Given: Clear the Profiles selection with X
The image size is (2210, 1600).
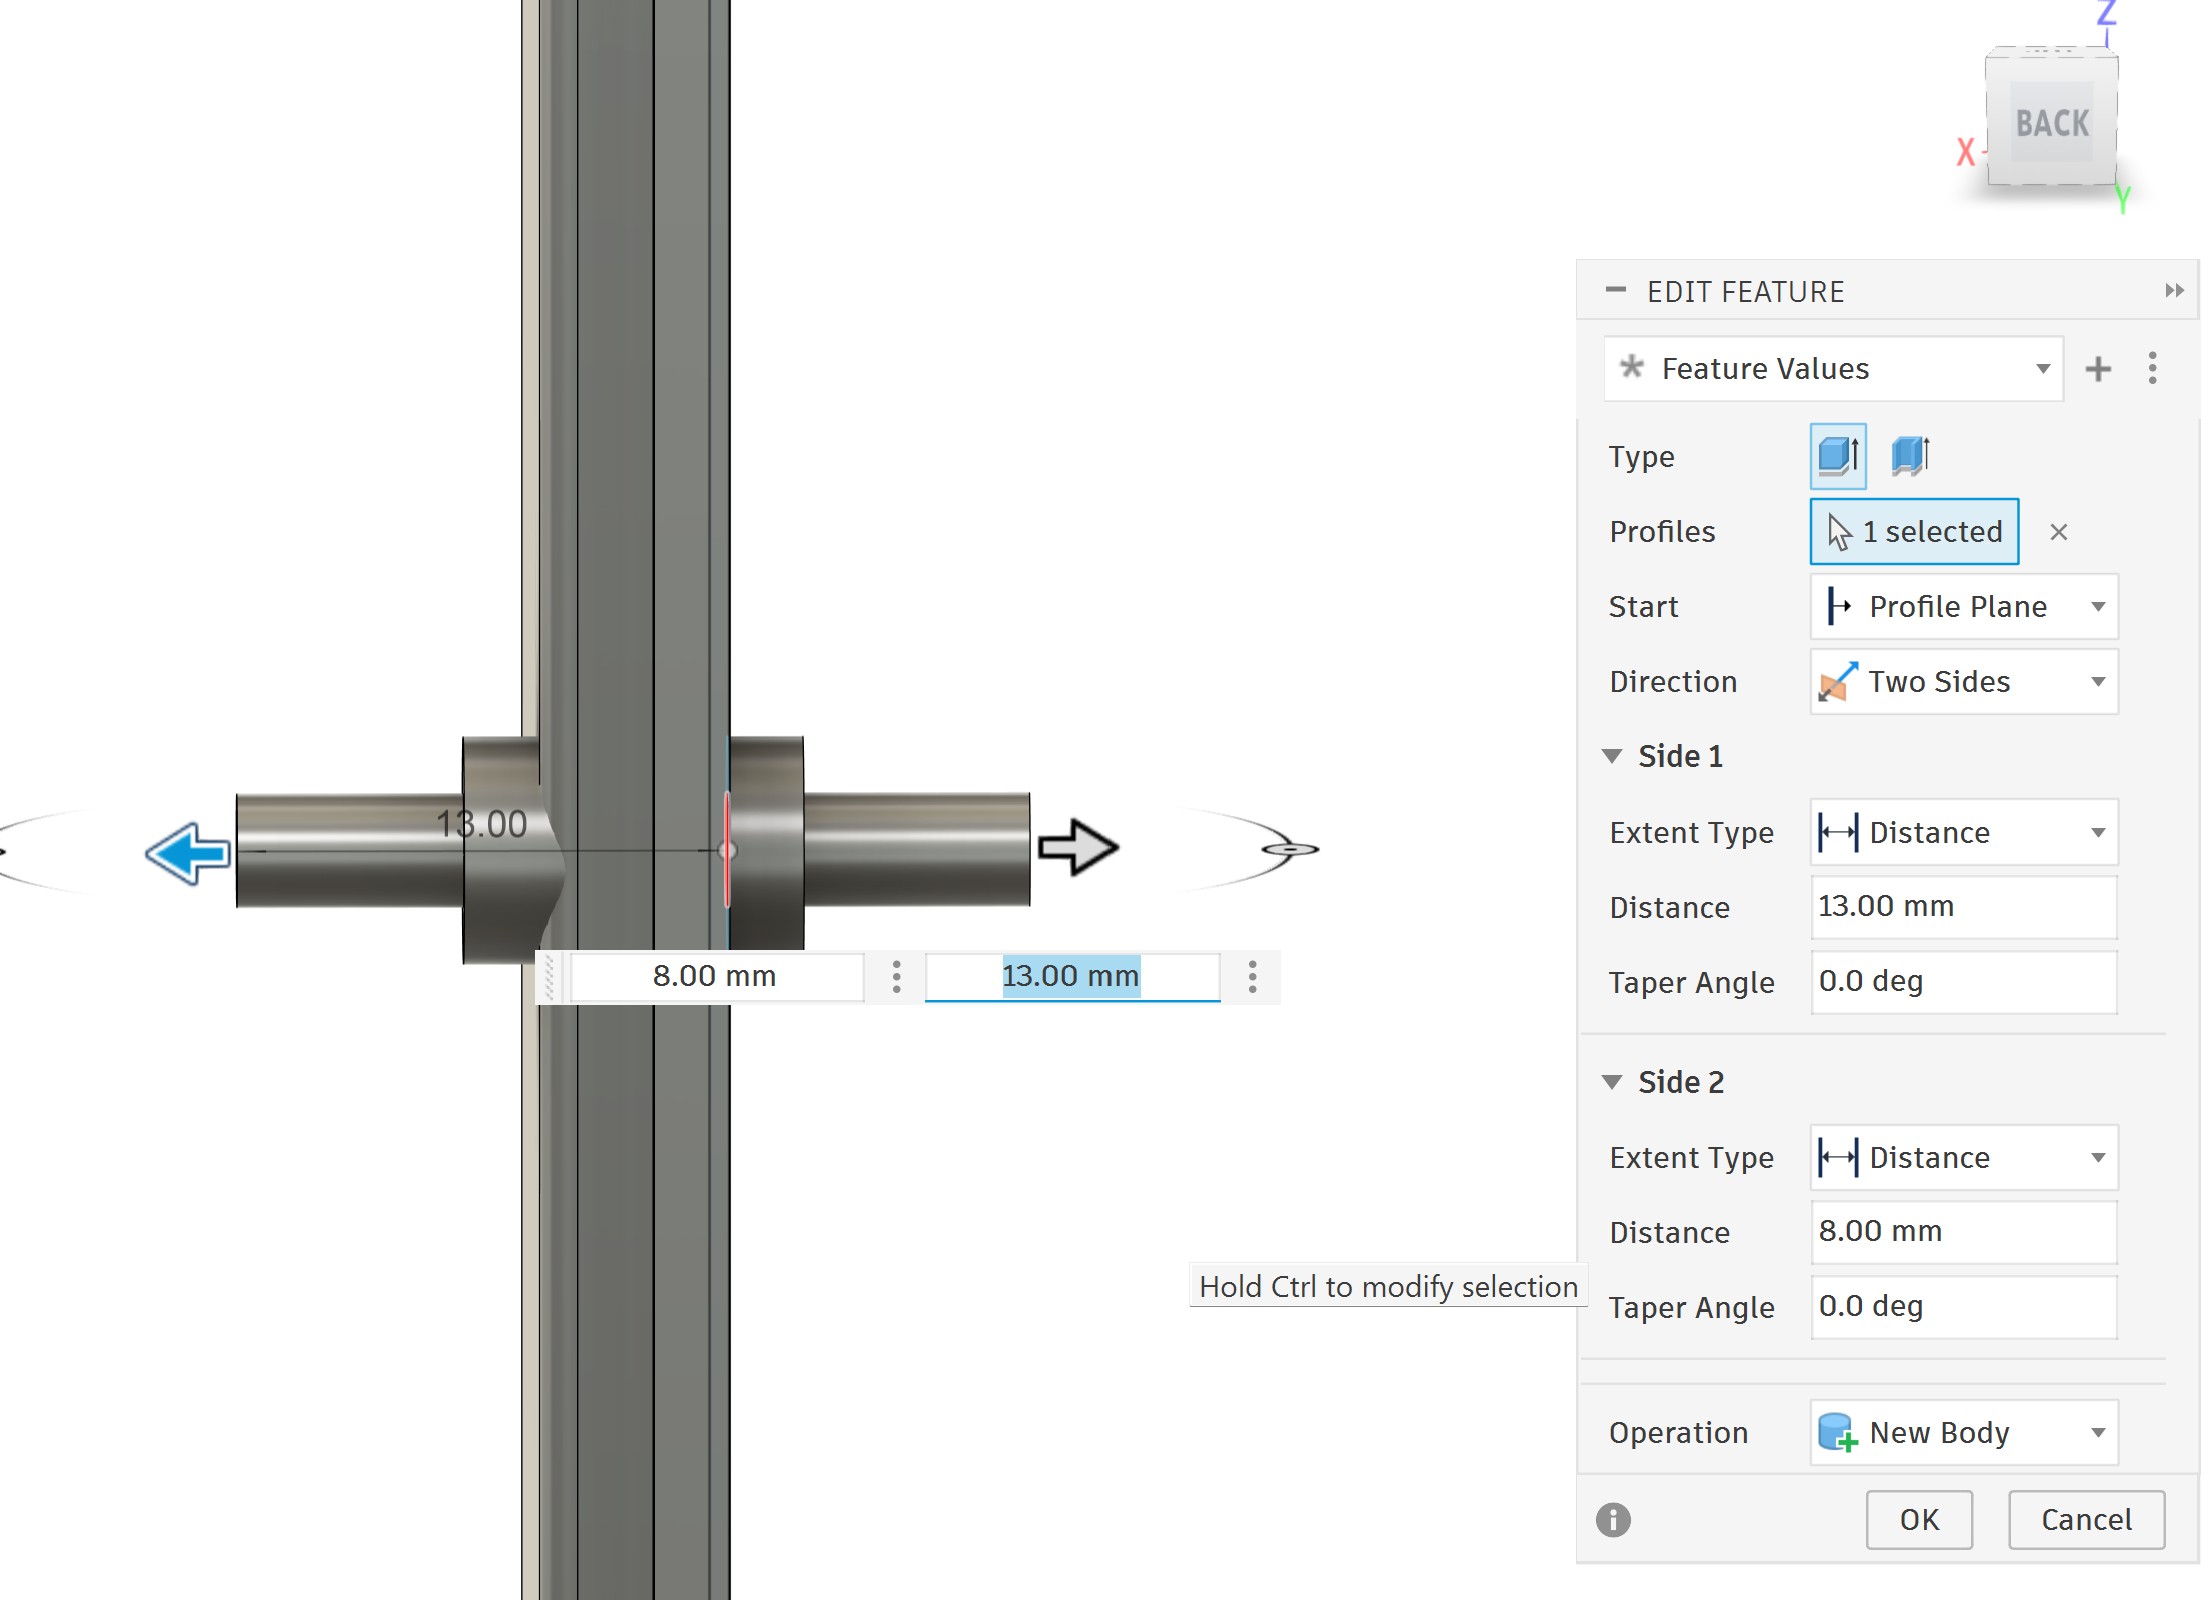Looking at the screenshot, I should (x=2058, y=532).
